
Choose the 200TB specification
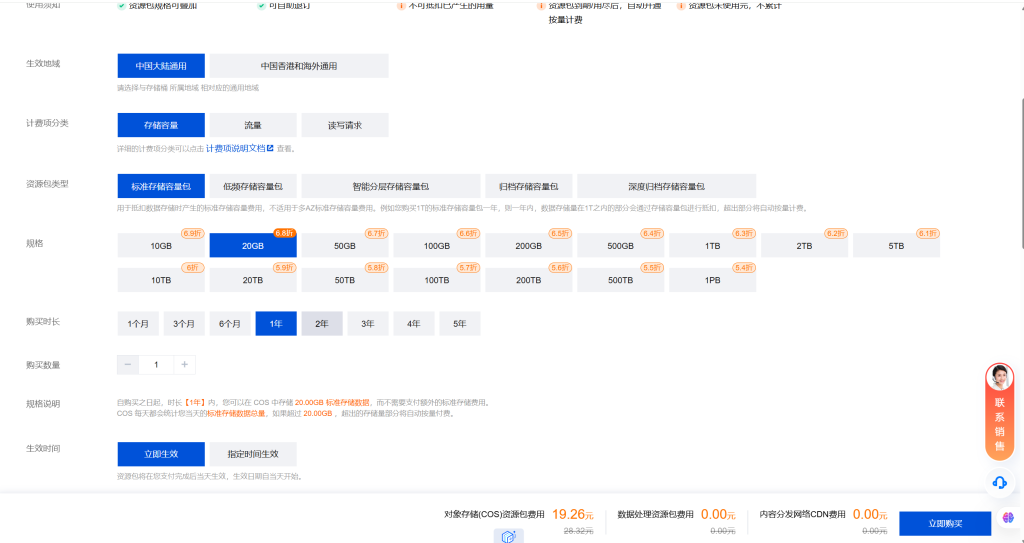coord(529,280)
